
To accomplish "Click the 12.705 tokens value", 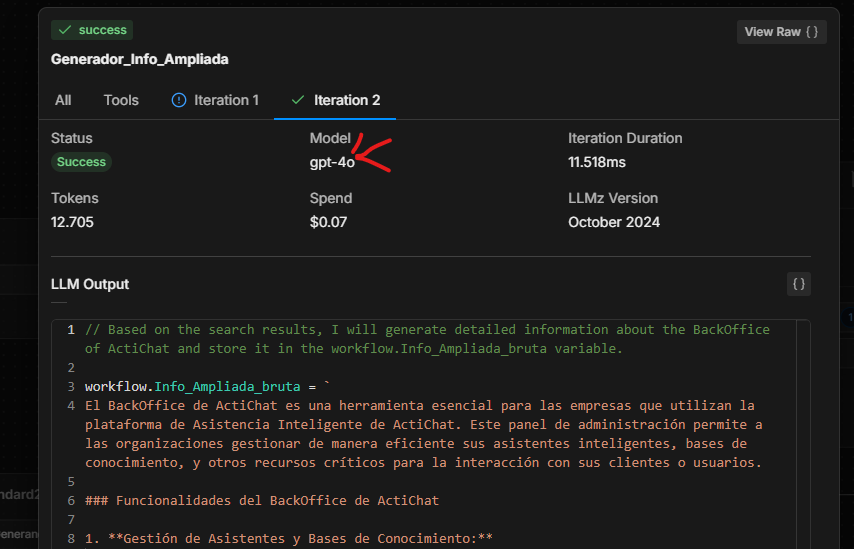I will tap(72, 222).
